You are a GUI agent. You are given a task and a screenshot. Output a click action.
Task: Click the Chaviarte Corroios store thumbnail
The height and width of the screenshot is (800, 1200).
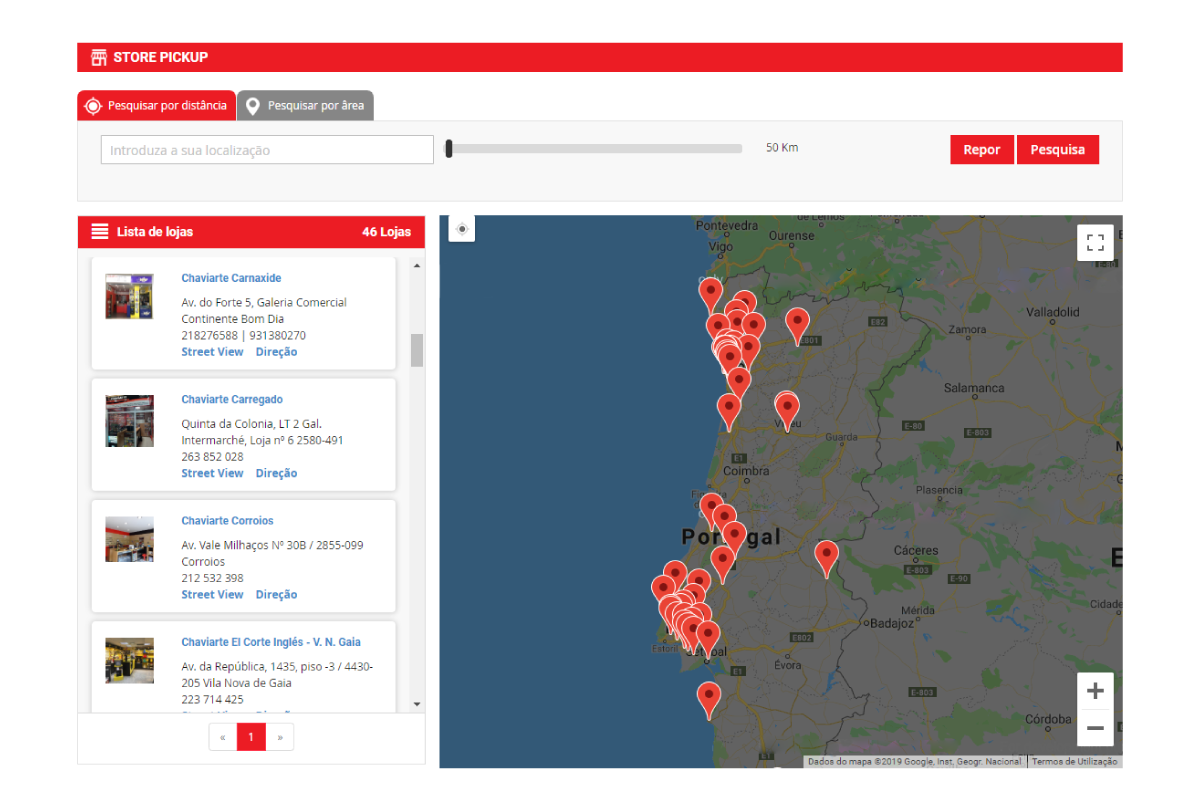[x=129, y=539]
